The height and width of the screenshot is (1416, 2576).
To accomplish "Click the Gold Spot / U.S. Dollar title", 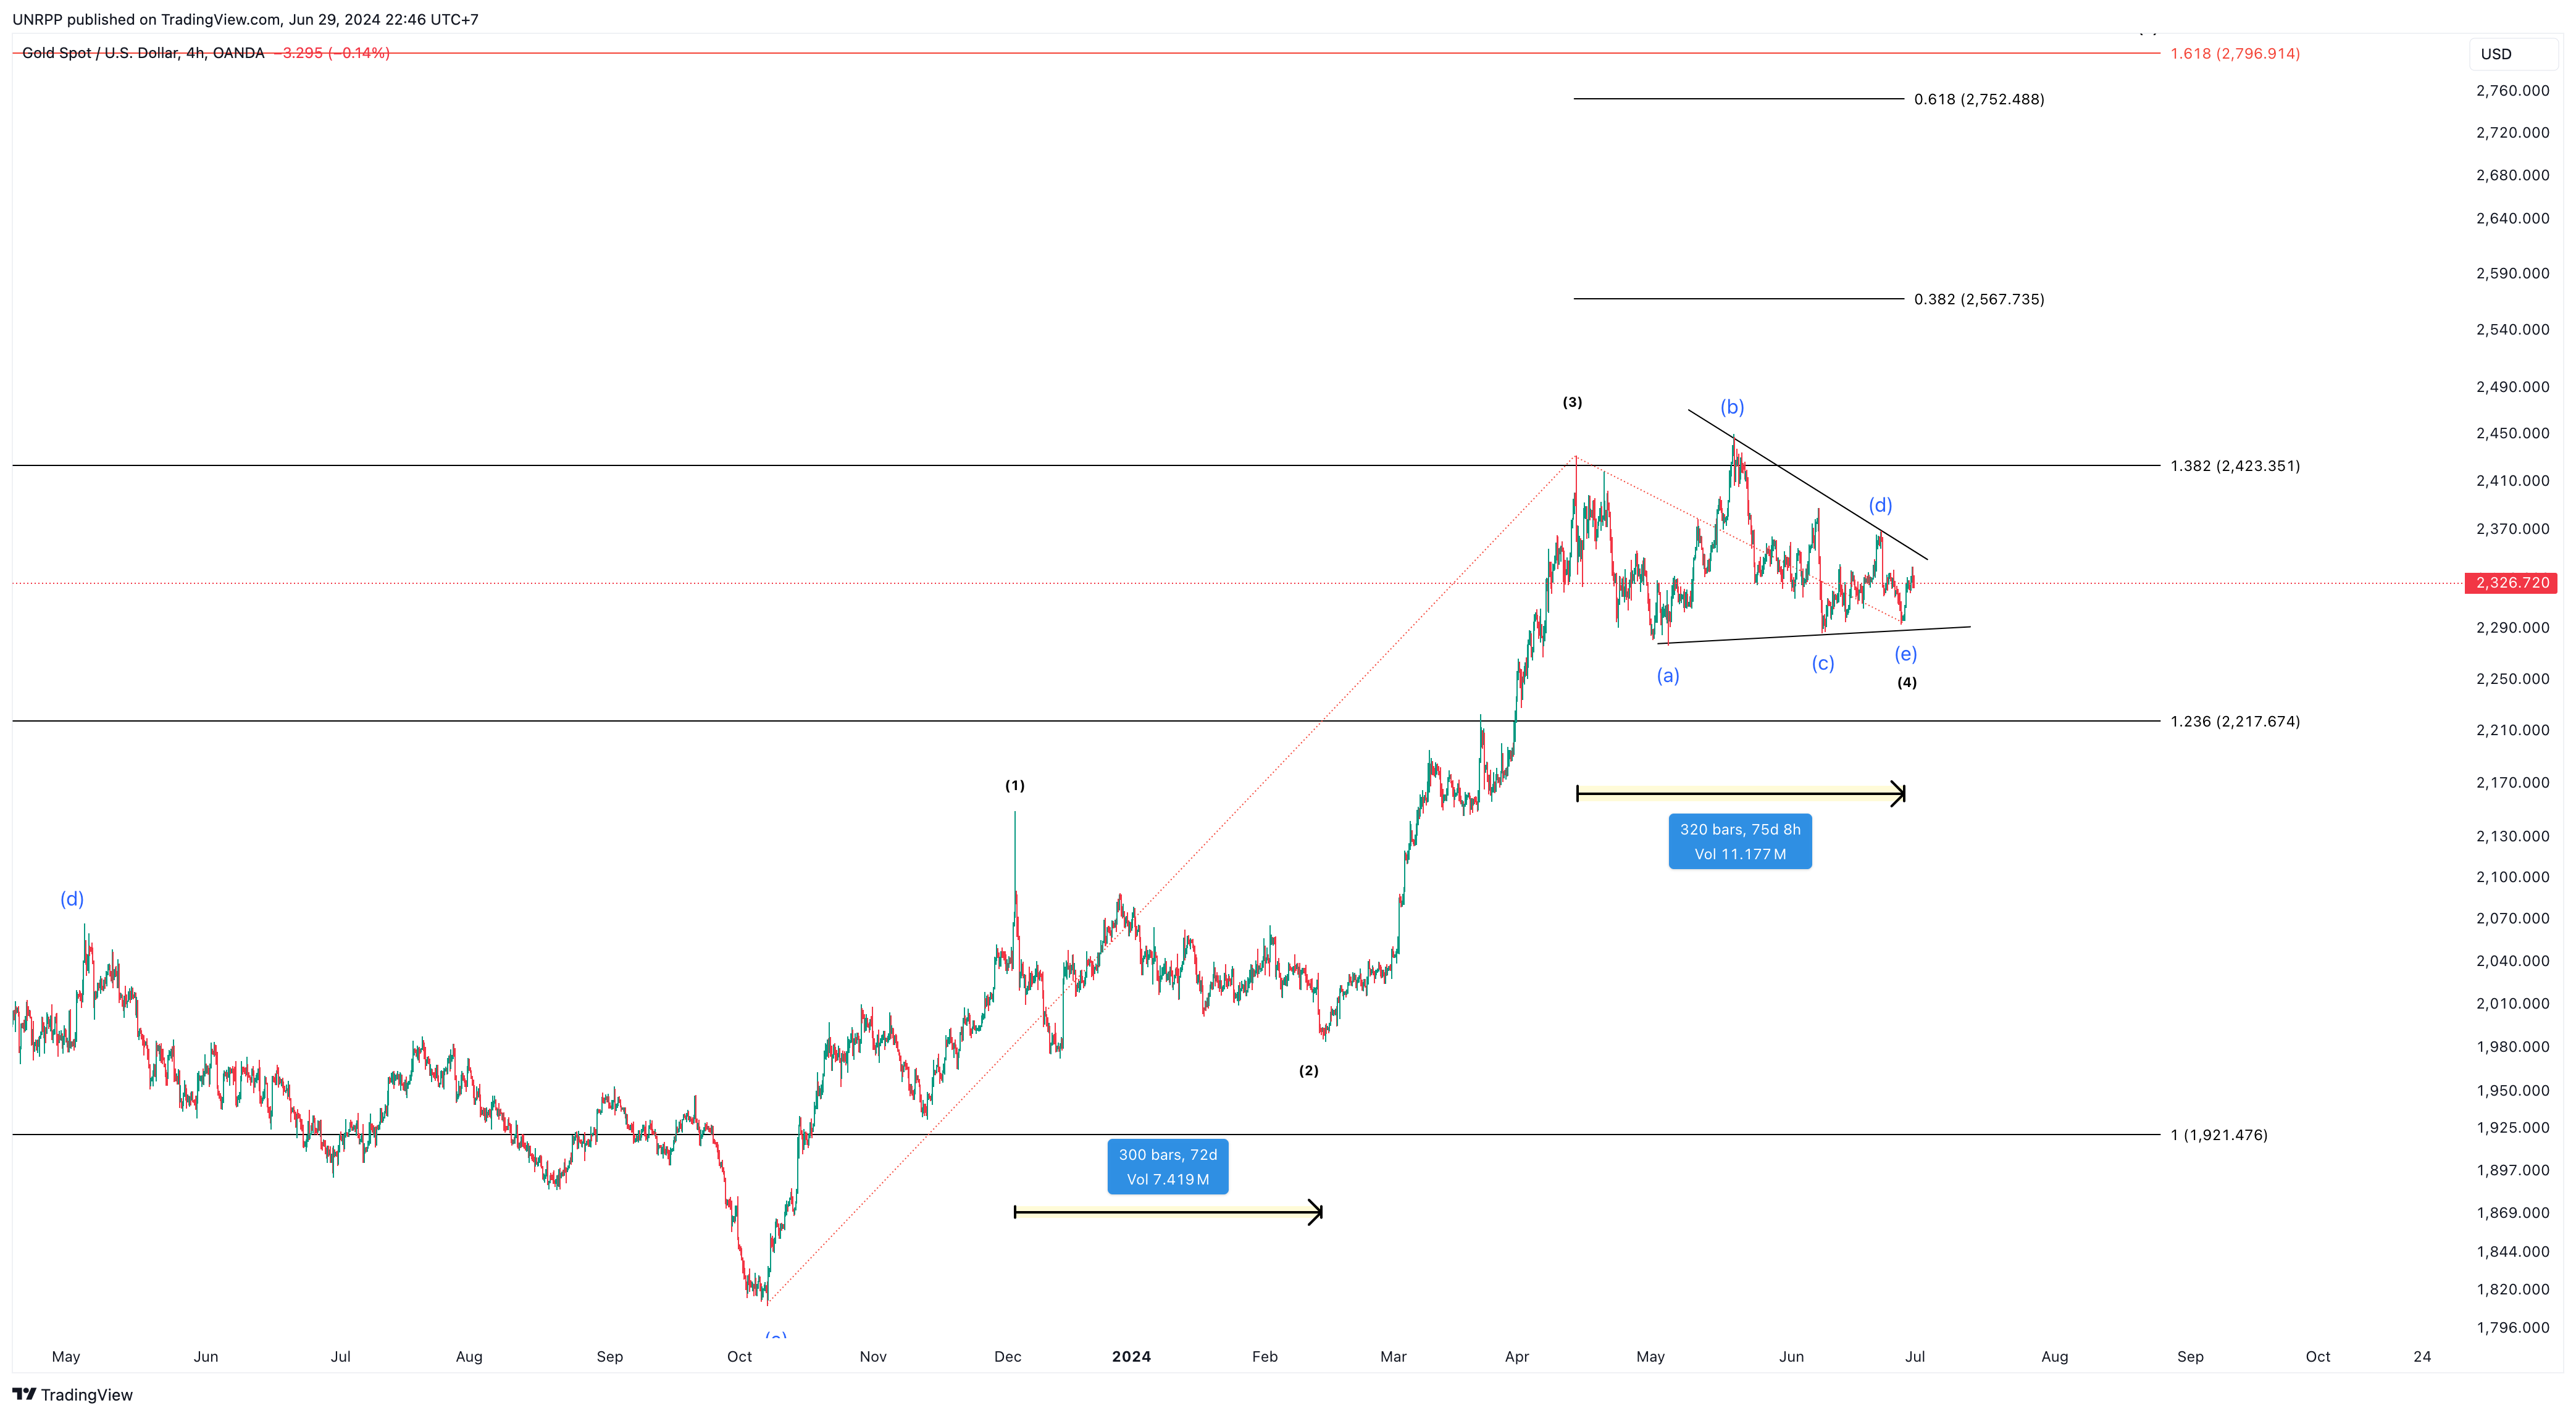I will pos(143,53).
